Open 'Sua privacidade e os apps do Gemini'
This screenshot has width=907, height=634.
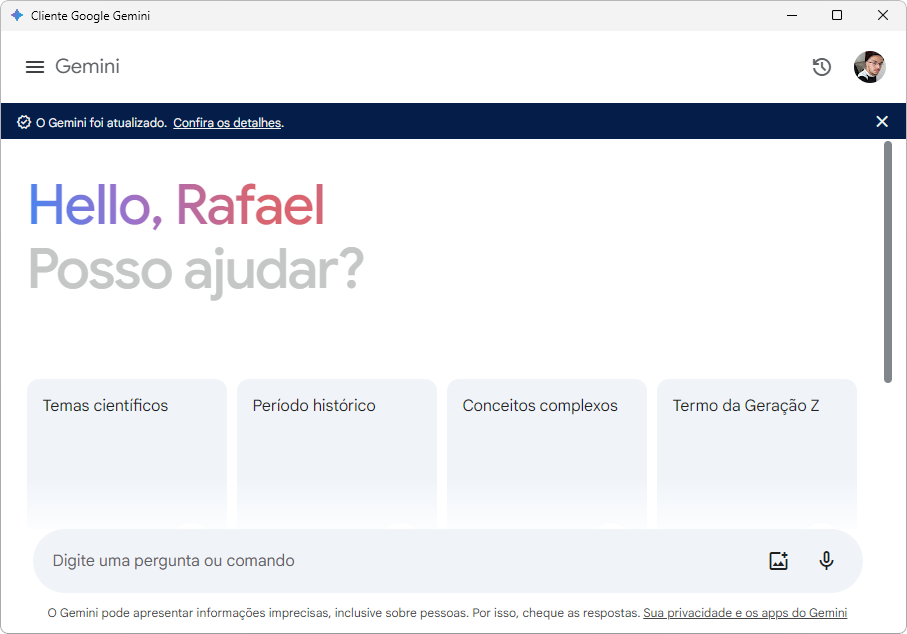(x=745, y=613)
